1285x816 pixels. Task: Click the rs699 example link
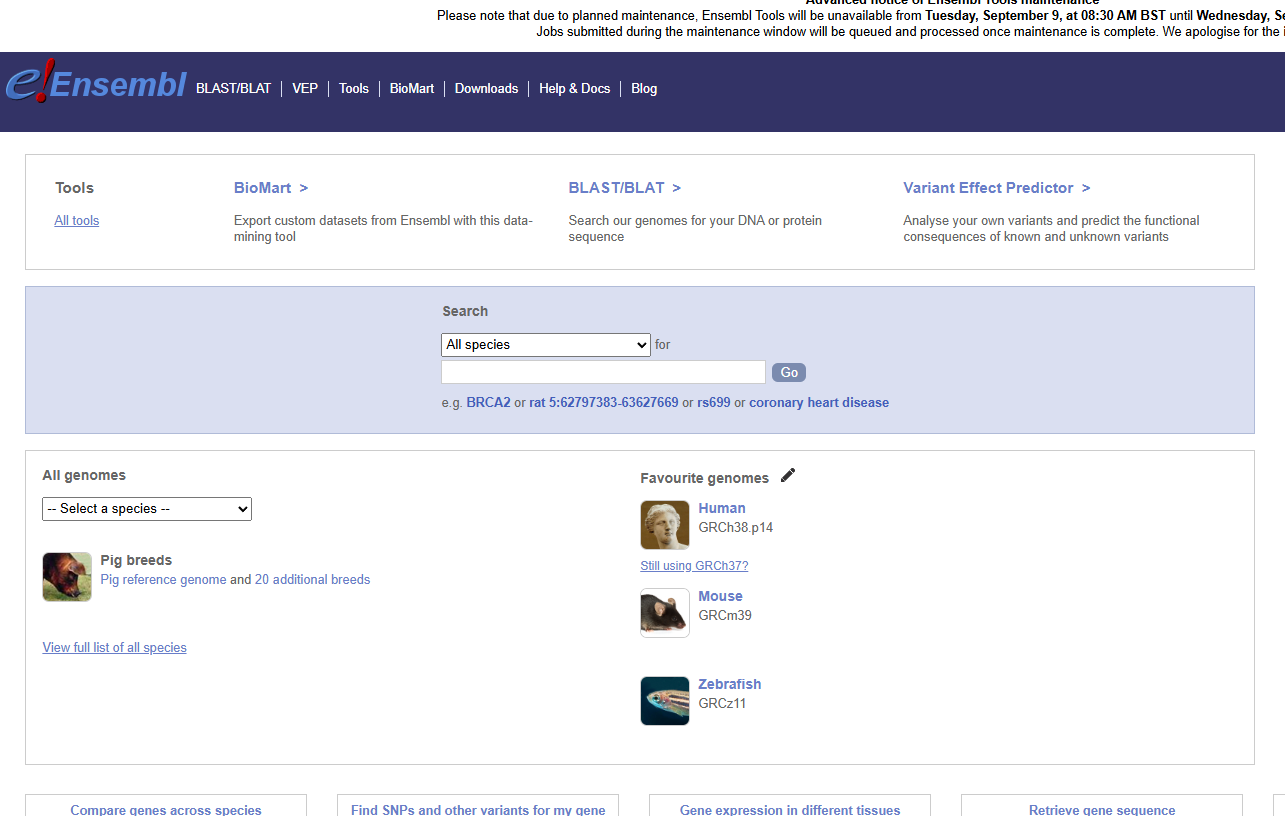714,403
